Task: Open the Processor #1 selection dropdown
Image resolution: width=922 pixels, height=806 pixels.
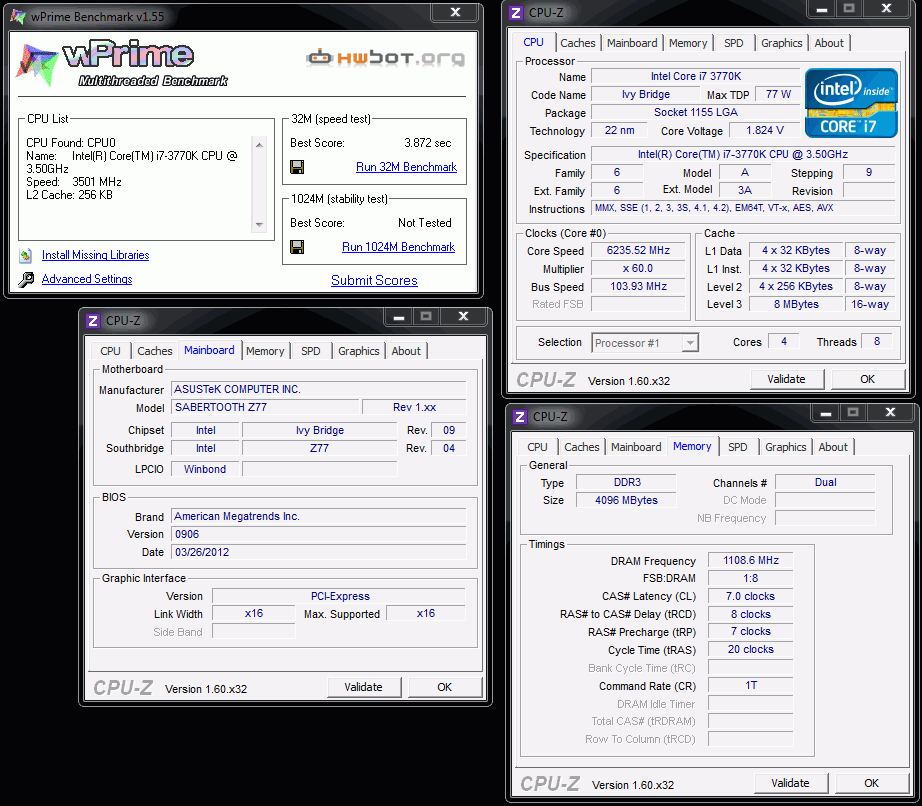Action: click(x=690, y=343)
